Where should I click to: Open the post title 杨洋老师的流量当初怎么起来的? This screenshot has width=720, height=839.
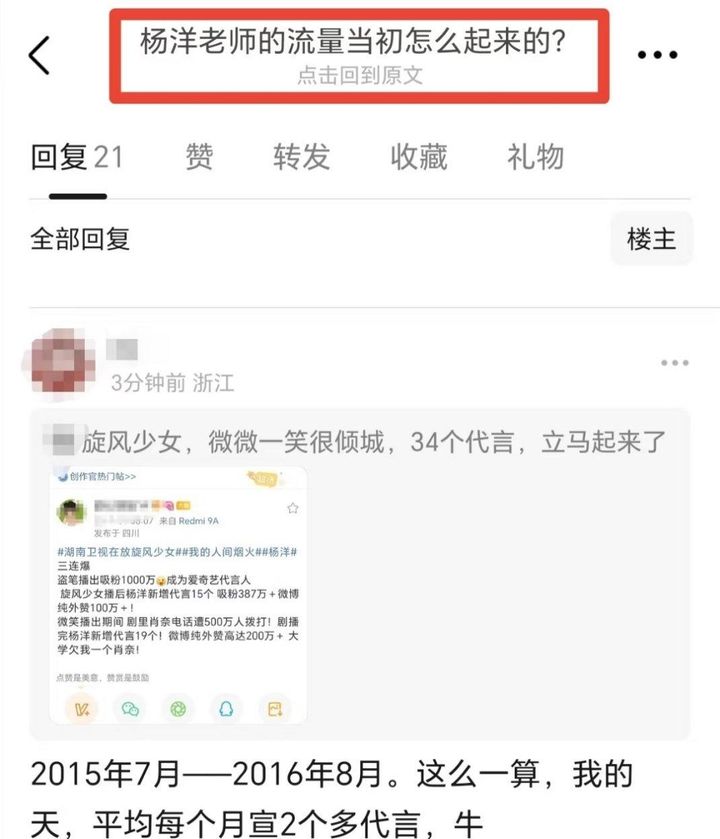click(x=353, y=41)
